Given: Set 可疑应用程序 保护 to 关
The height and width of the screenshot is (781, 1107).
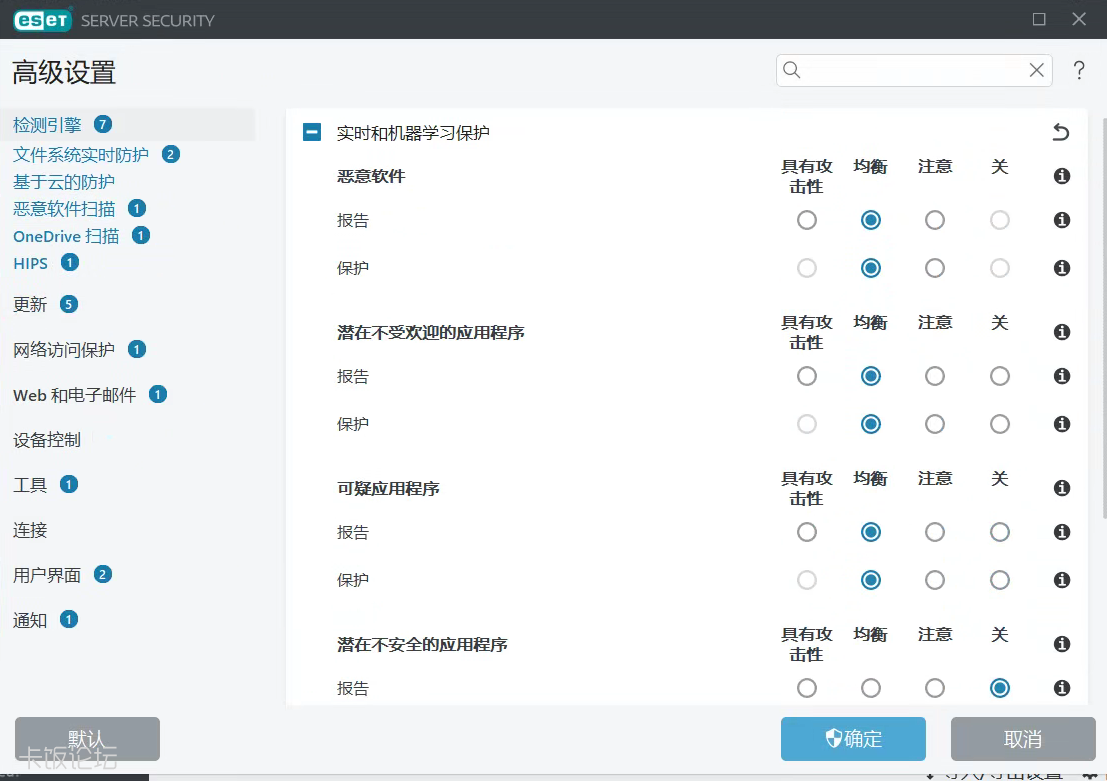Looking at the screenshot, I should click(x=1000, y=580).
